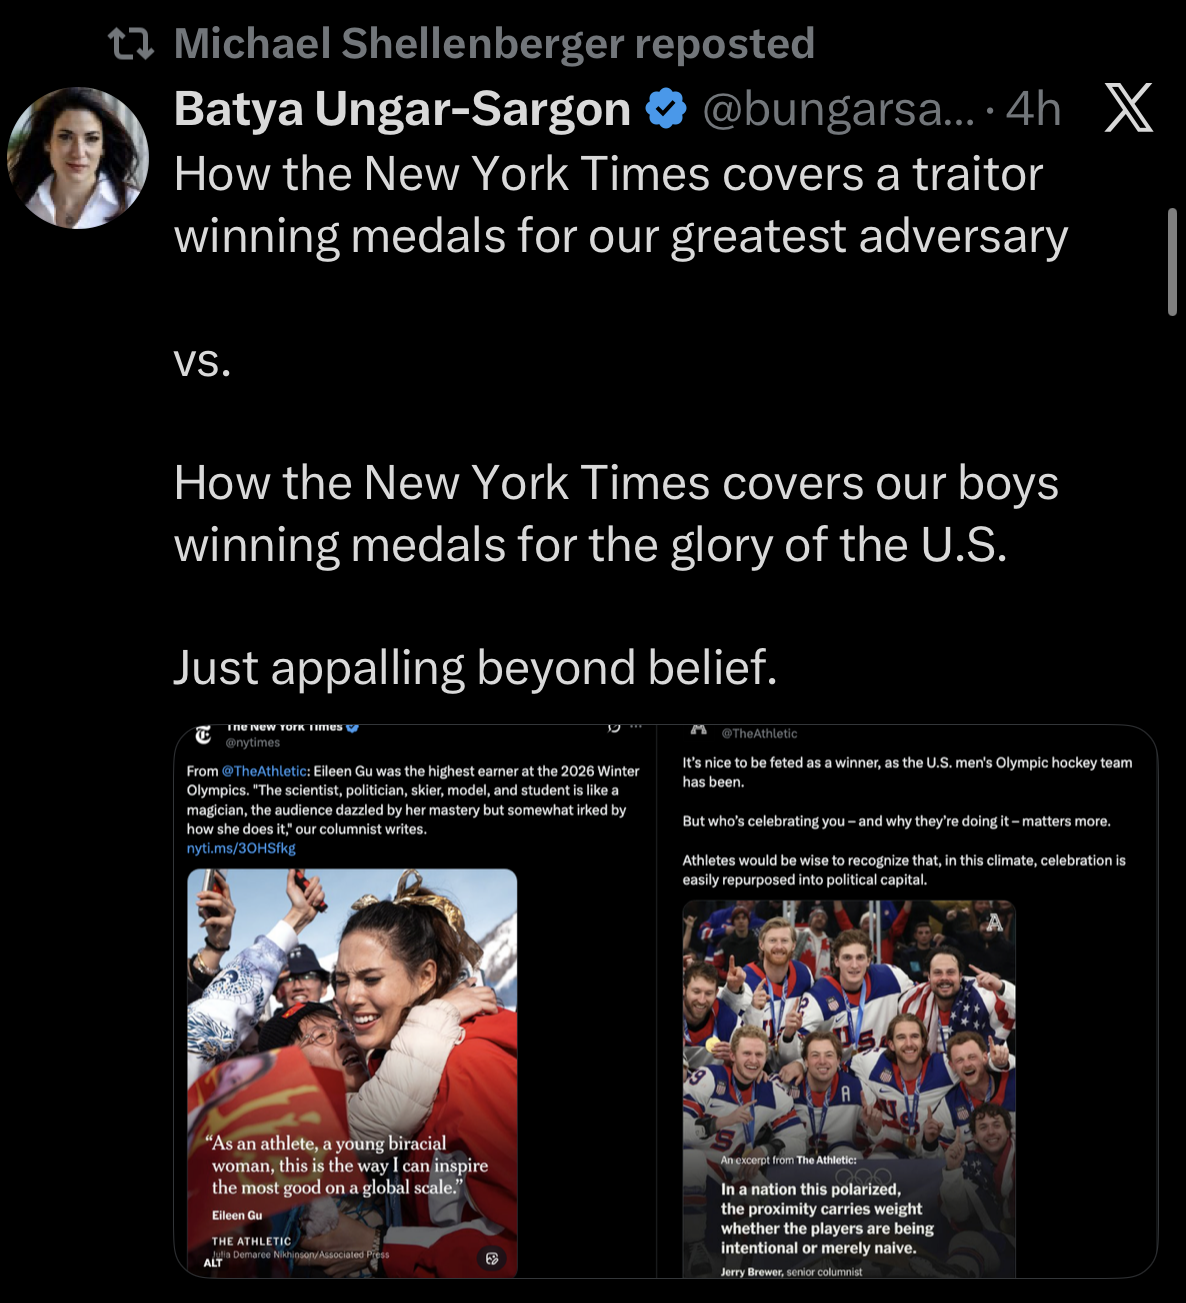Open the X logo icon
This screenshot has height=1303, width=1186.
1129,108
